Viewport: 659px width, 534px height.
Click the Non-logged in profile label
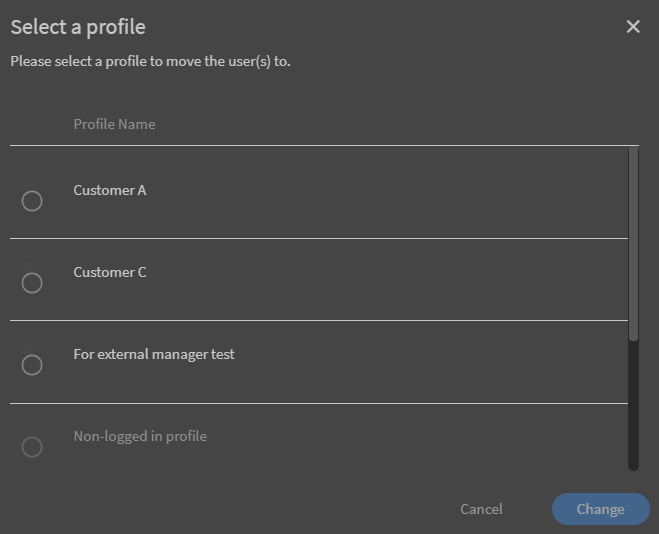coord(140,436)
